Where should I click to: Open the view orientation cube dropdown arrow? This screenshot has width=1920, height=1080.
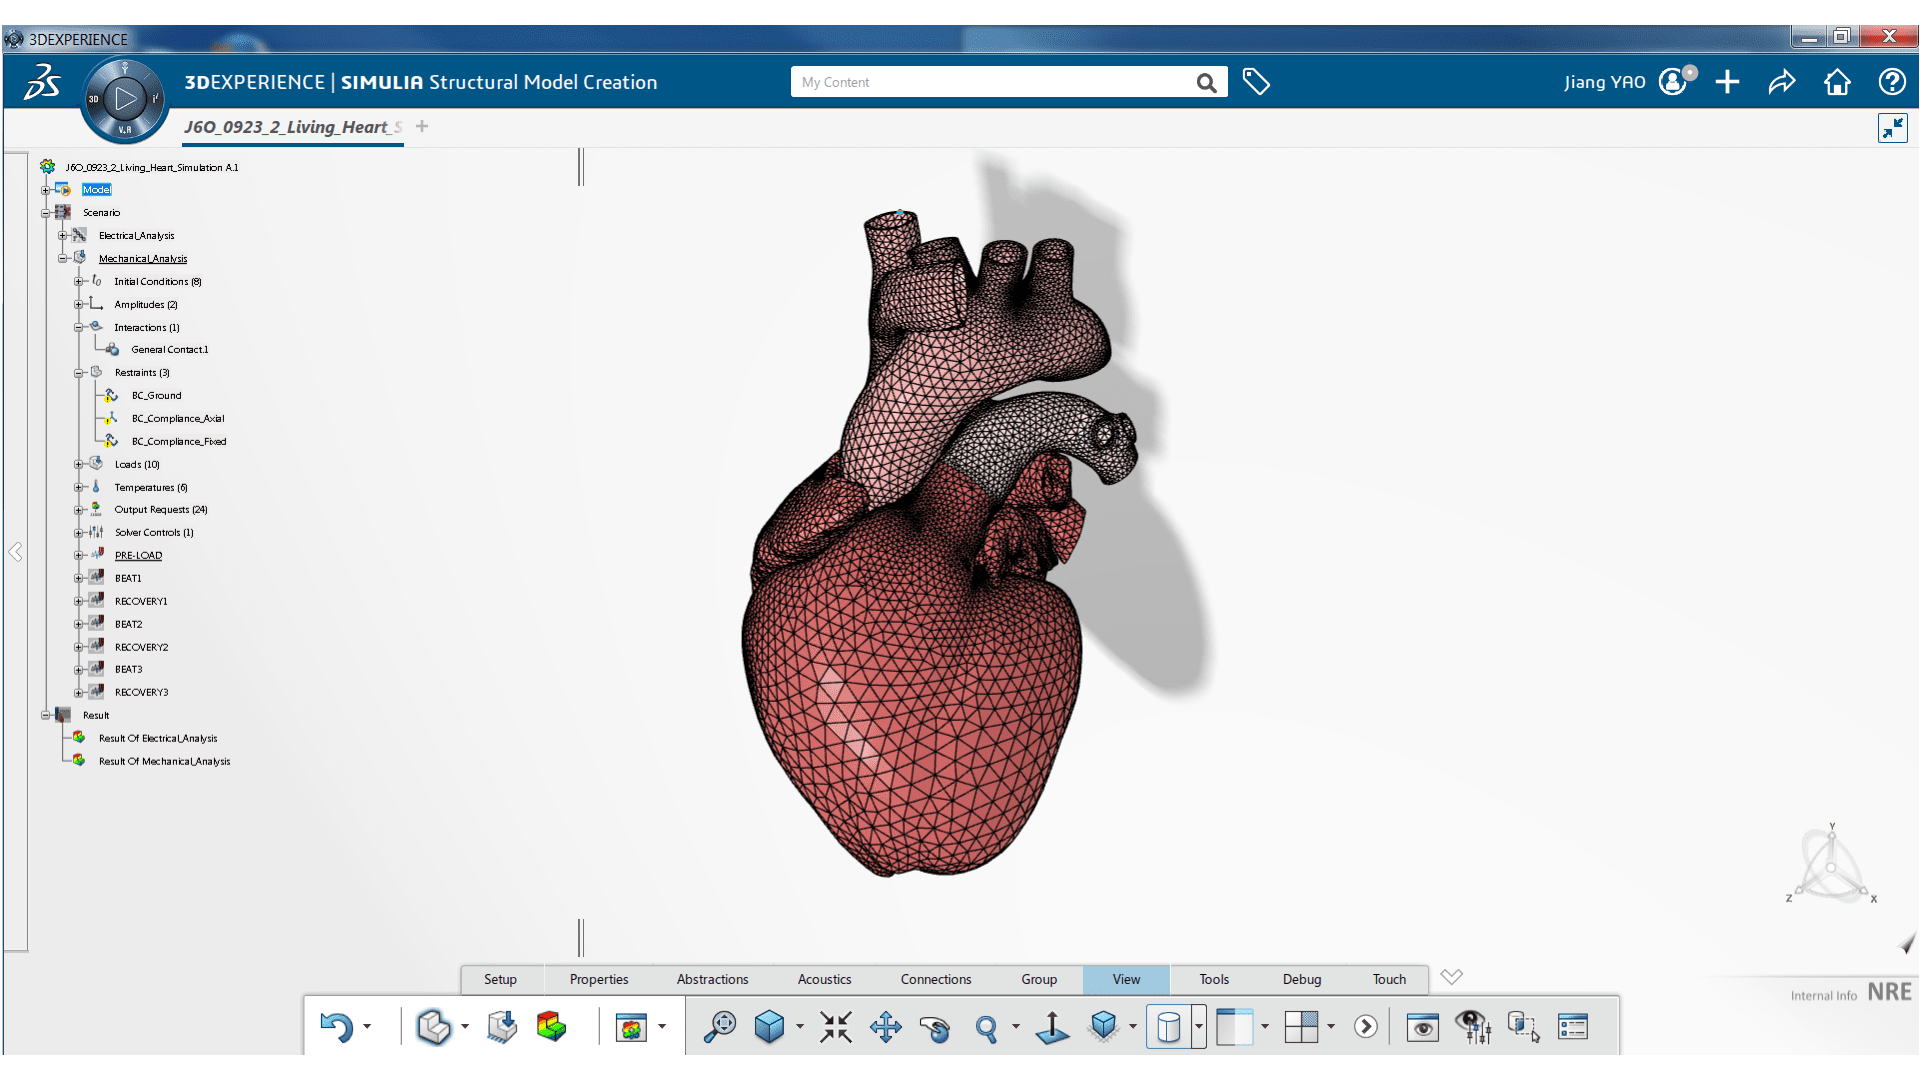(799, 1027)
